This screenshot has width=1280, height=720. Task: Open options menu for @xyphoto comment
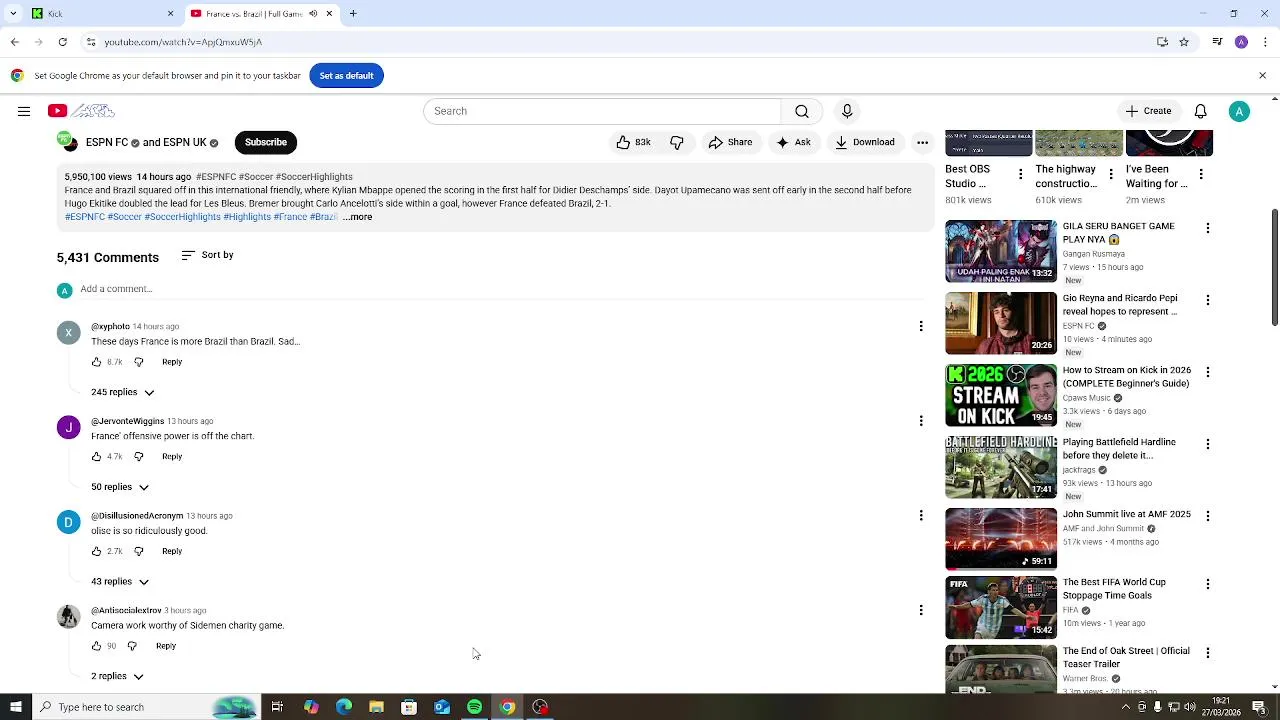tap(921, 326)
